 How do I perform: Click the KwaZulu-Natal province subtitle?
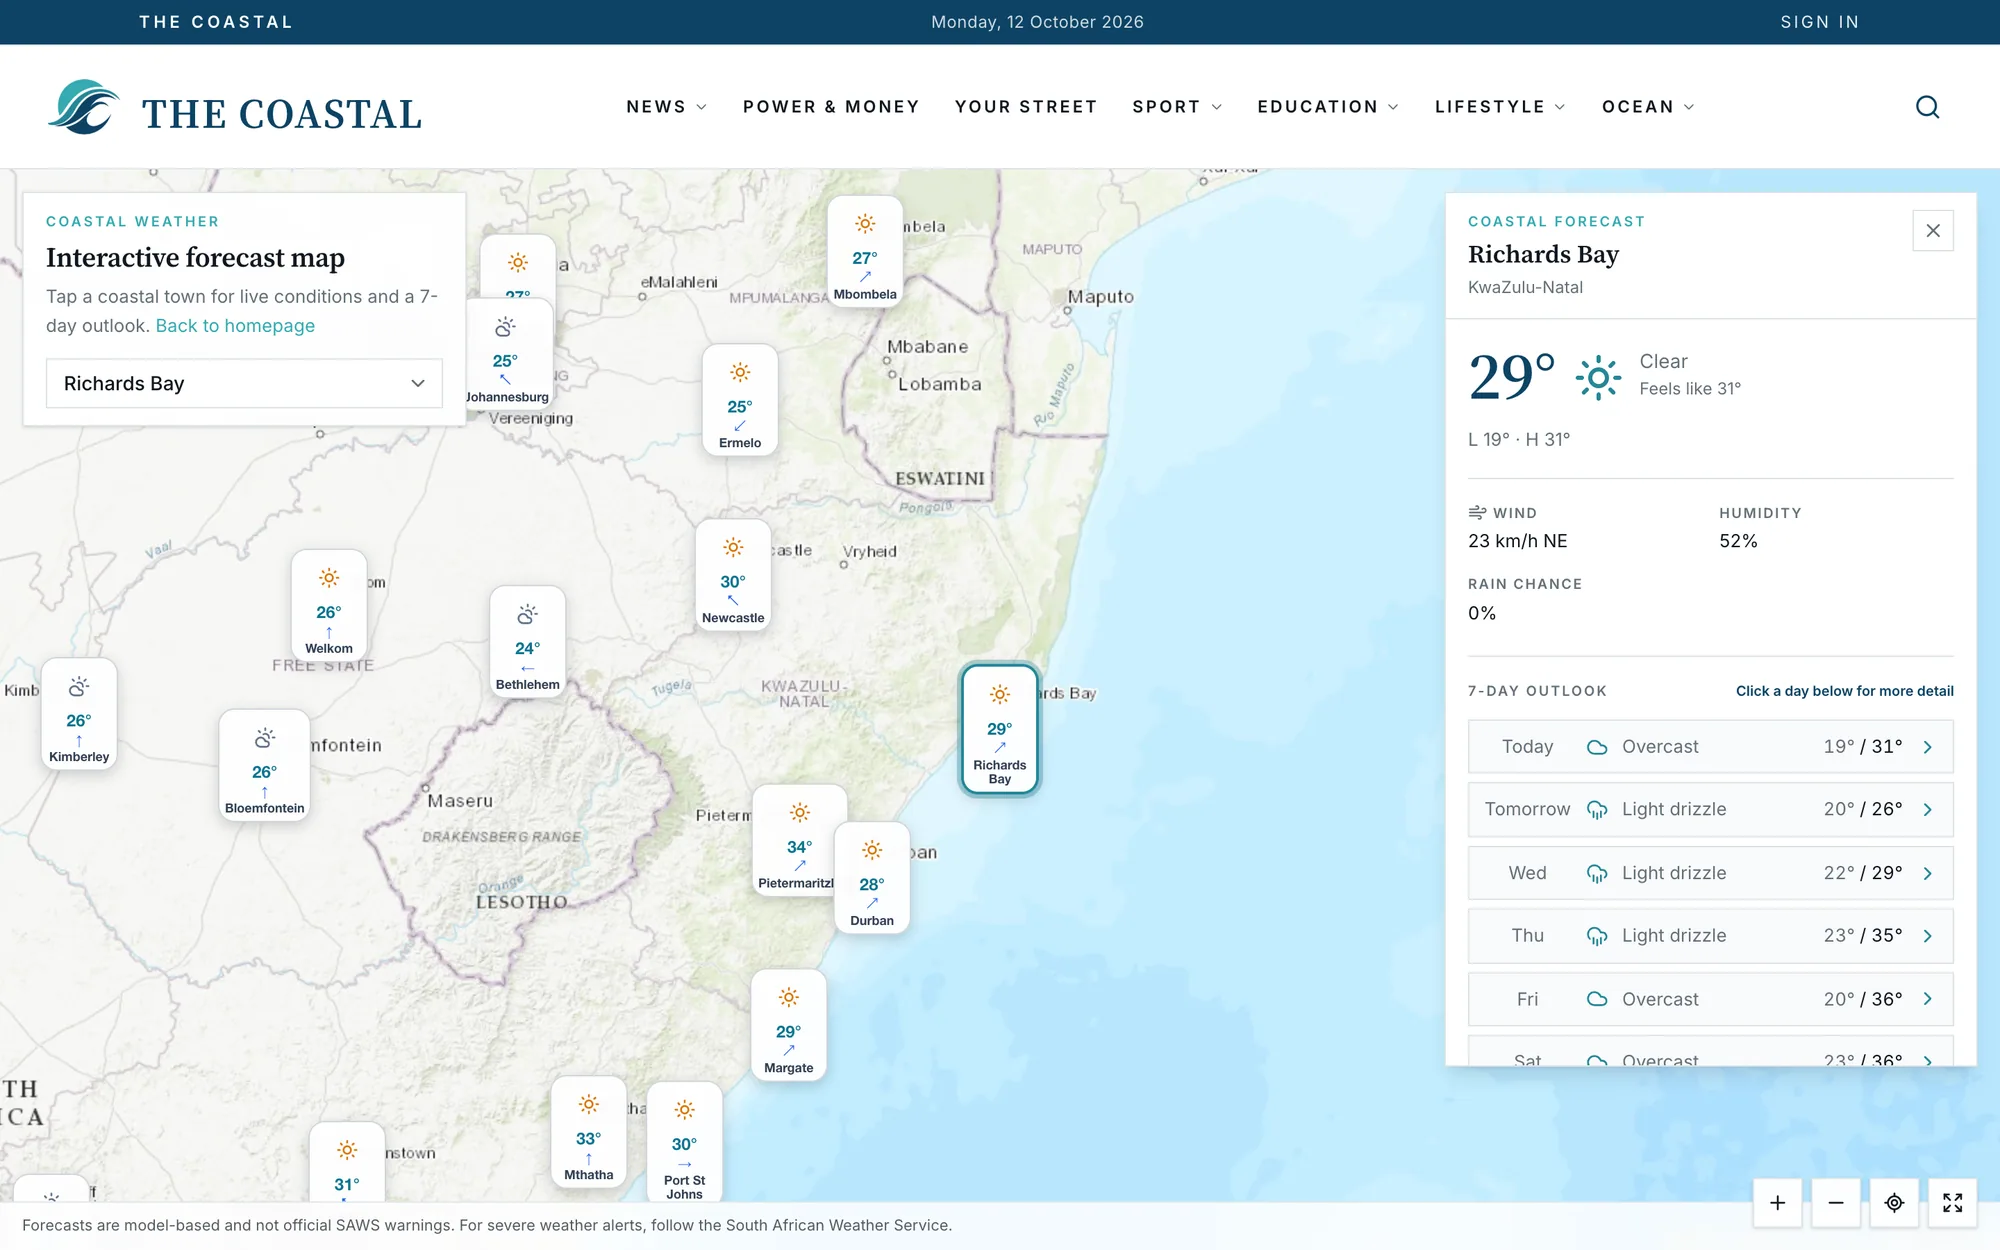(x=1525, y=288)
